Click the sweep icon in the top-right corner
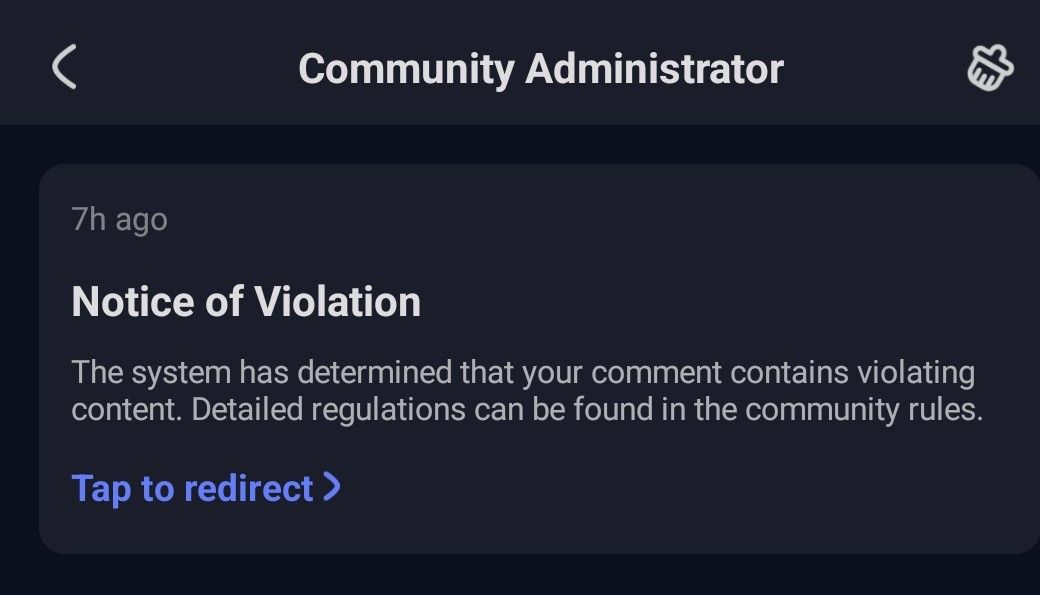The image size is (1040, 595). point(988,68)
